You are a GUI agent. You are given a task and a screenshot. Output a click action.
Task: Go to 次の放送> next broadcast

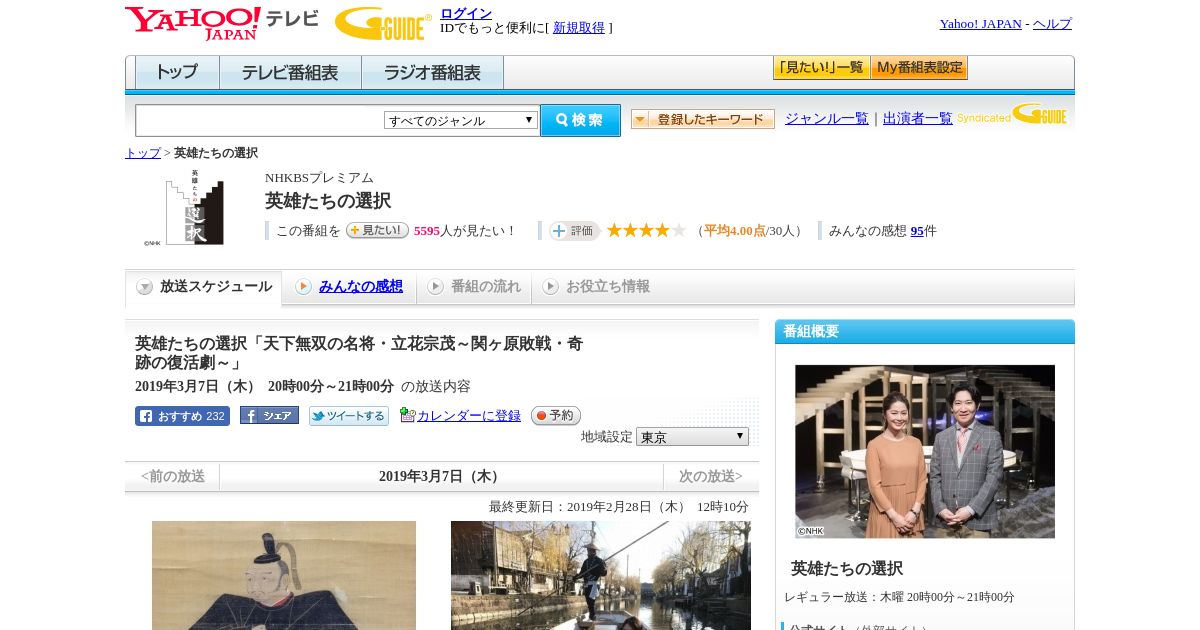pyautogui.click(x=710, y=476)
